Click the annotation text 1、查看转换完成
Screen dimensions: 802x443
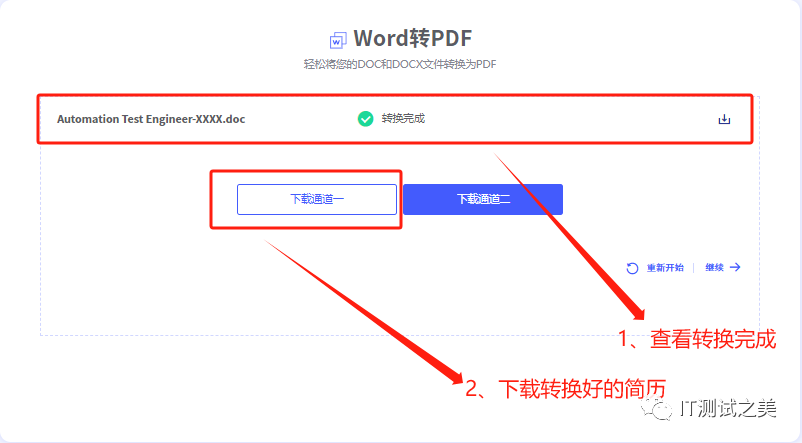tap(696, 339)
